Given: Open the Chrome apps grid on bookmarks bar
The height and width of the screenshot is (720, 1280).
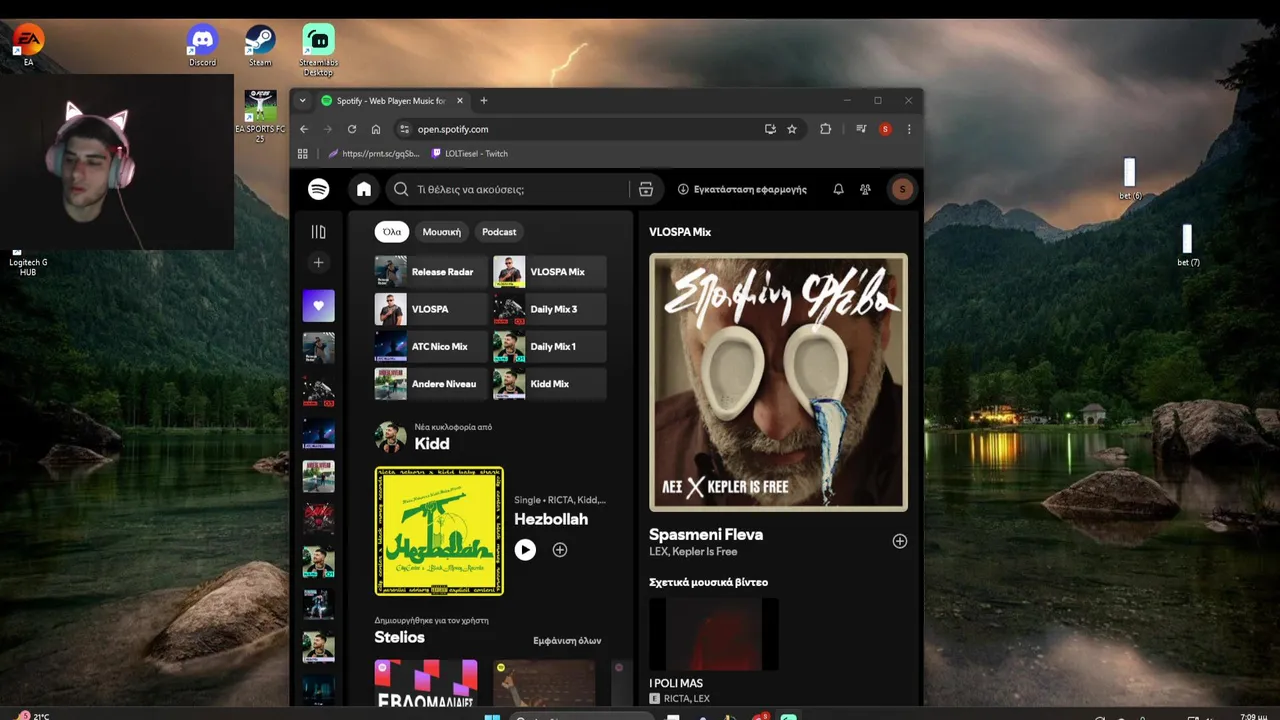Looking at the screenshot, I should 303,154.
